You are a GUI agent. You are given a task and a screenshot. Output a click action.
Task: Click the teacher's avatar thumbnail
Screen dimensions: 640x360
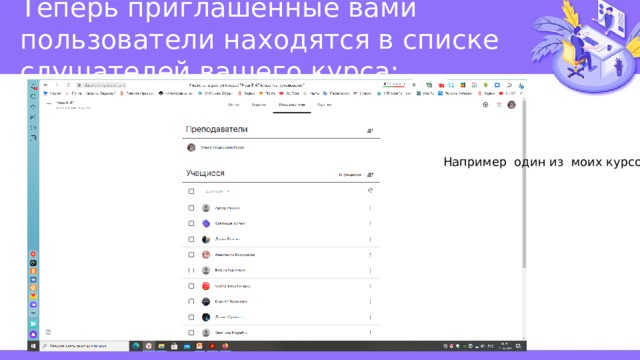191,147
